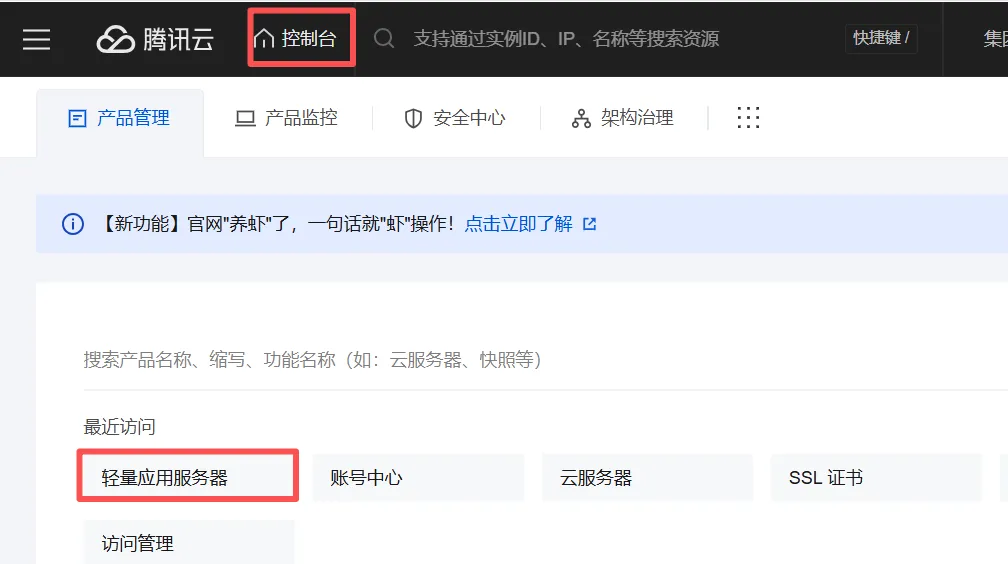Viewport: 1008px width, 564px height.
Task: Switch to 安全中心 tab
Action: coord(454,118)
